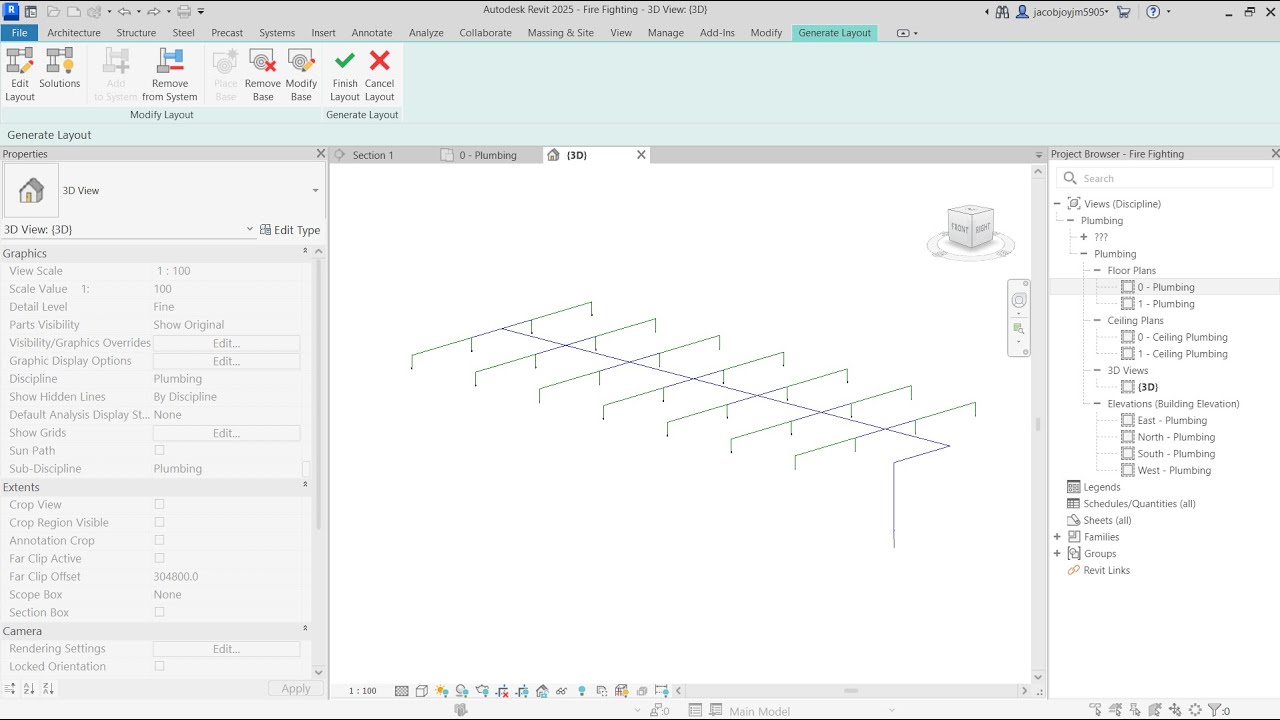The image size is (1280, 720).
Task: Activate the Modify Base tool
Action: (301, 75)
